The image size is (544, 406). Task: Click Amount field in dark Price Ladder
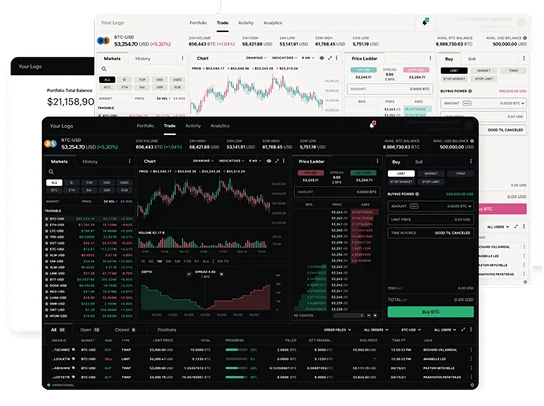(337, 192)
